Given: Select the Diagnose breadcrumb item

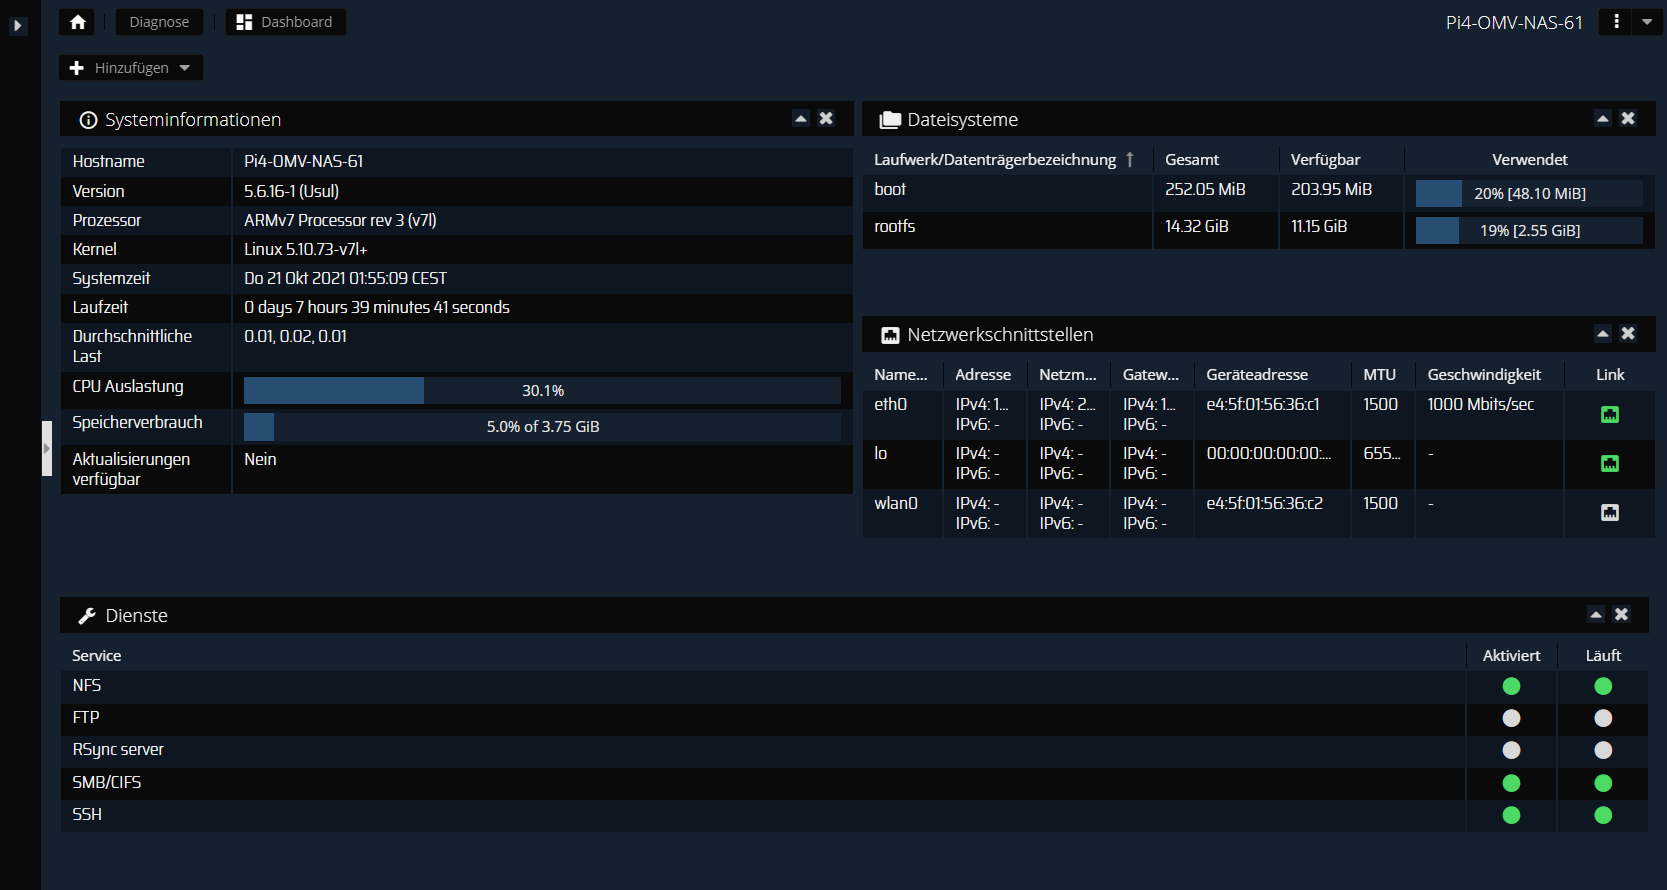Looking at the screenshot, I should [159, 22].
